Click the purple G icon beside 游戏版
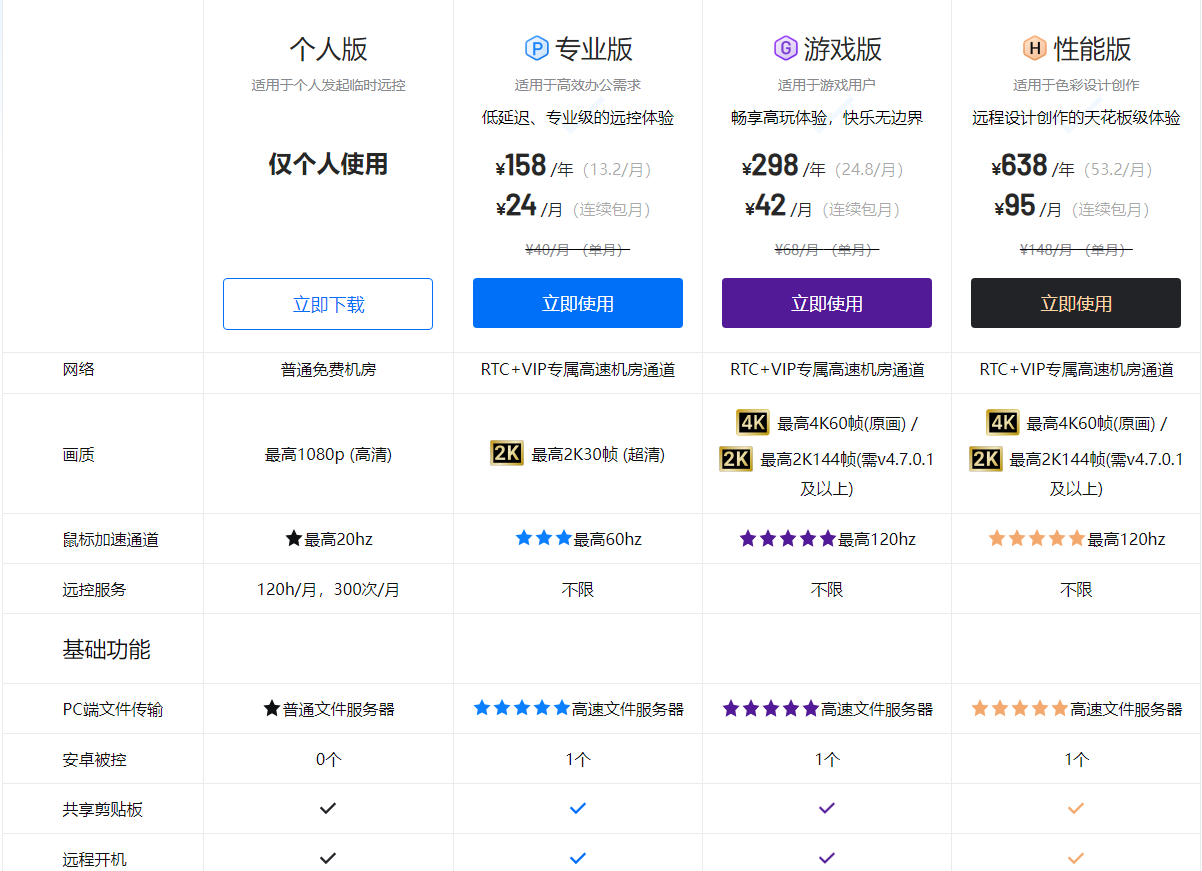Image resolution: width=1202 pixels, height=871 pixels. pos(786,48)
